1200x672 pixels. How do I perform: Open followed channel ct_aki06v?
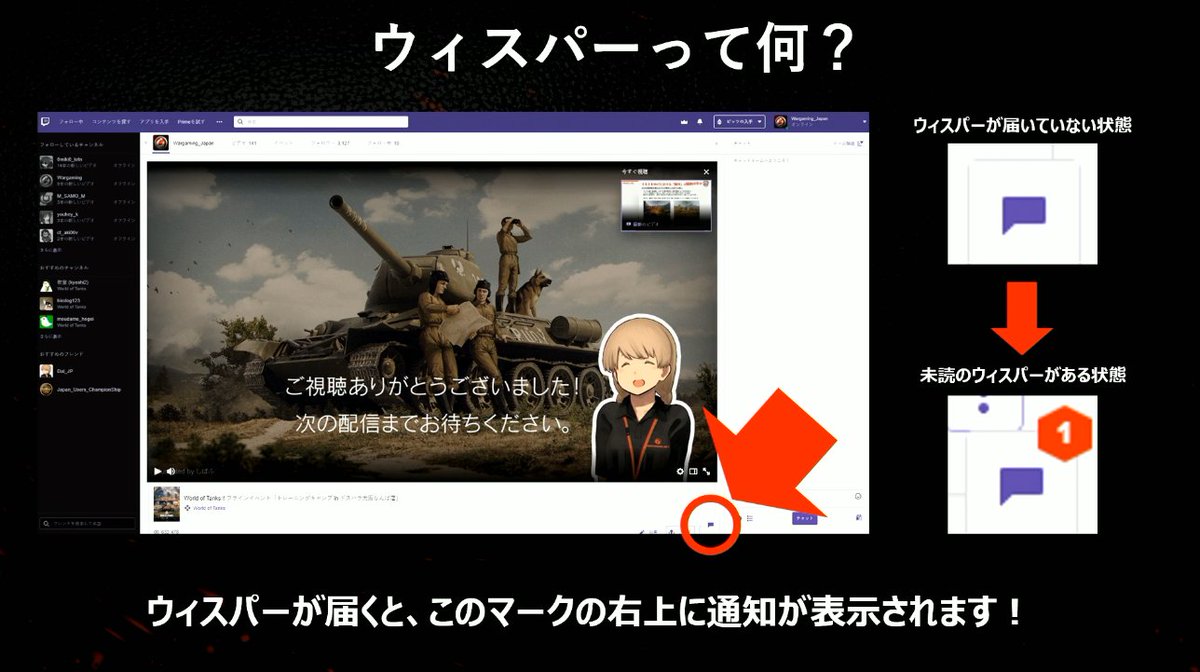88,236
